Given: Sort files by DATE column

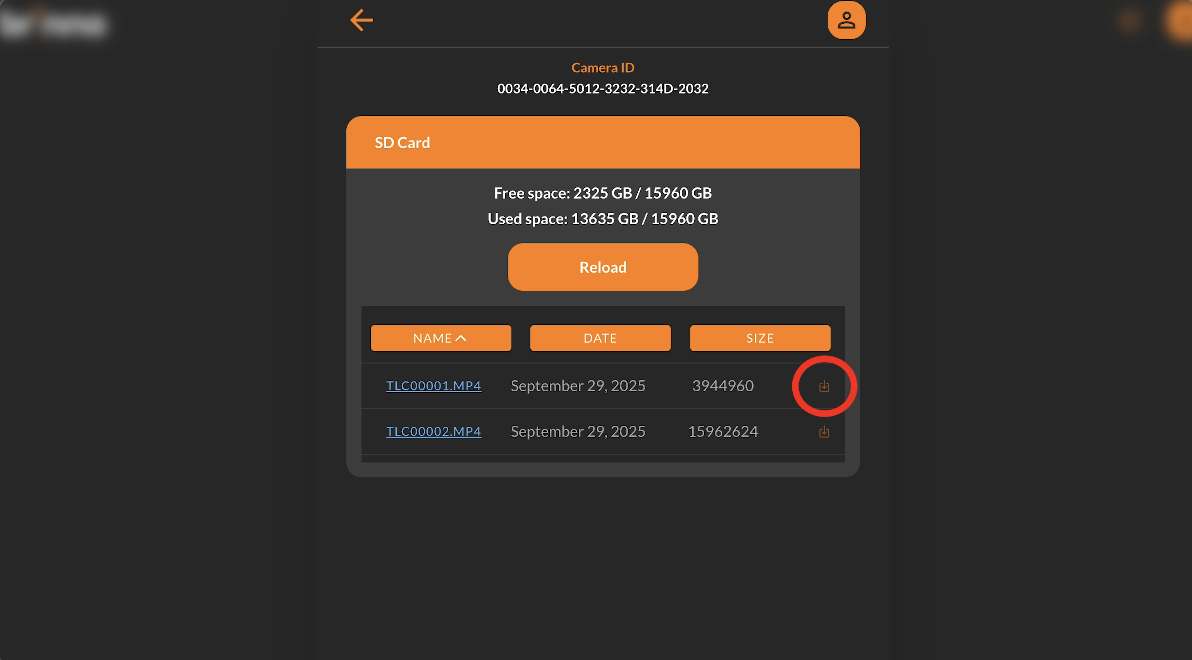Looking at the screenshot, I should [601, 338].
